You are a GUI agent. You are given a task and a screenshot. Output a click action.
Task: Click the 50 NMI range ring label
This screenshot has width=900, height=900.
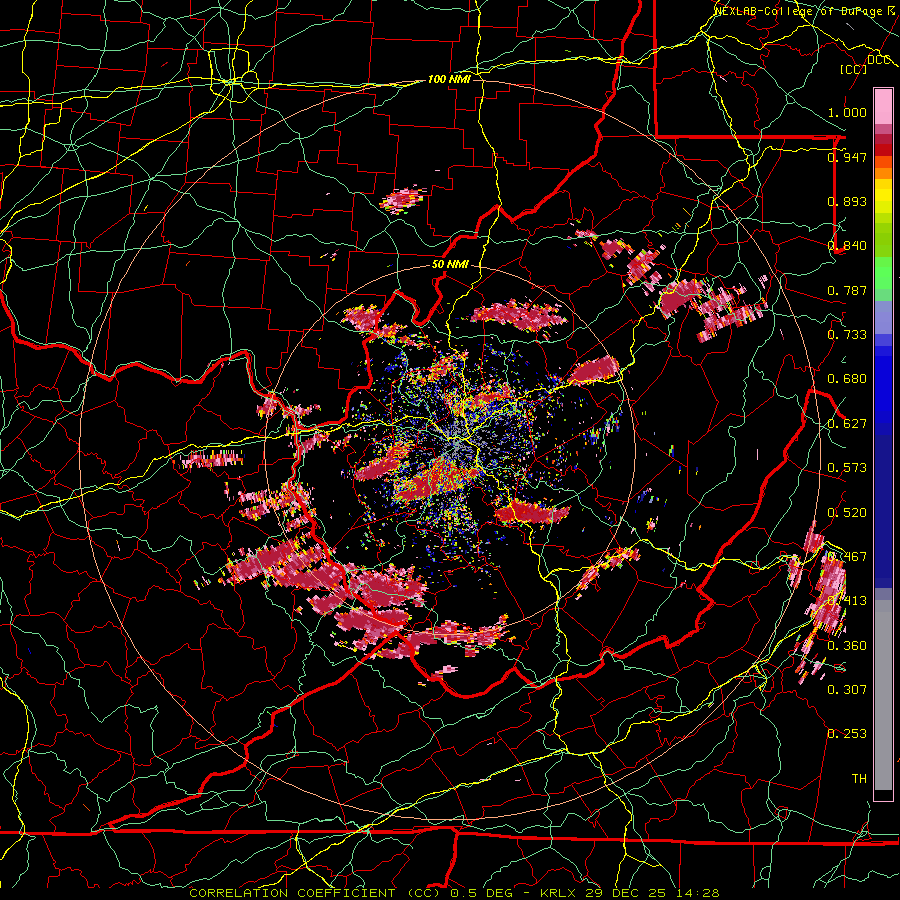[x=450, y=265]
